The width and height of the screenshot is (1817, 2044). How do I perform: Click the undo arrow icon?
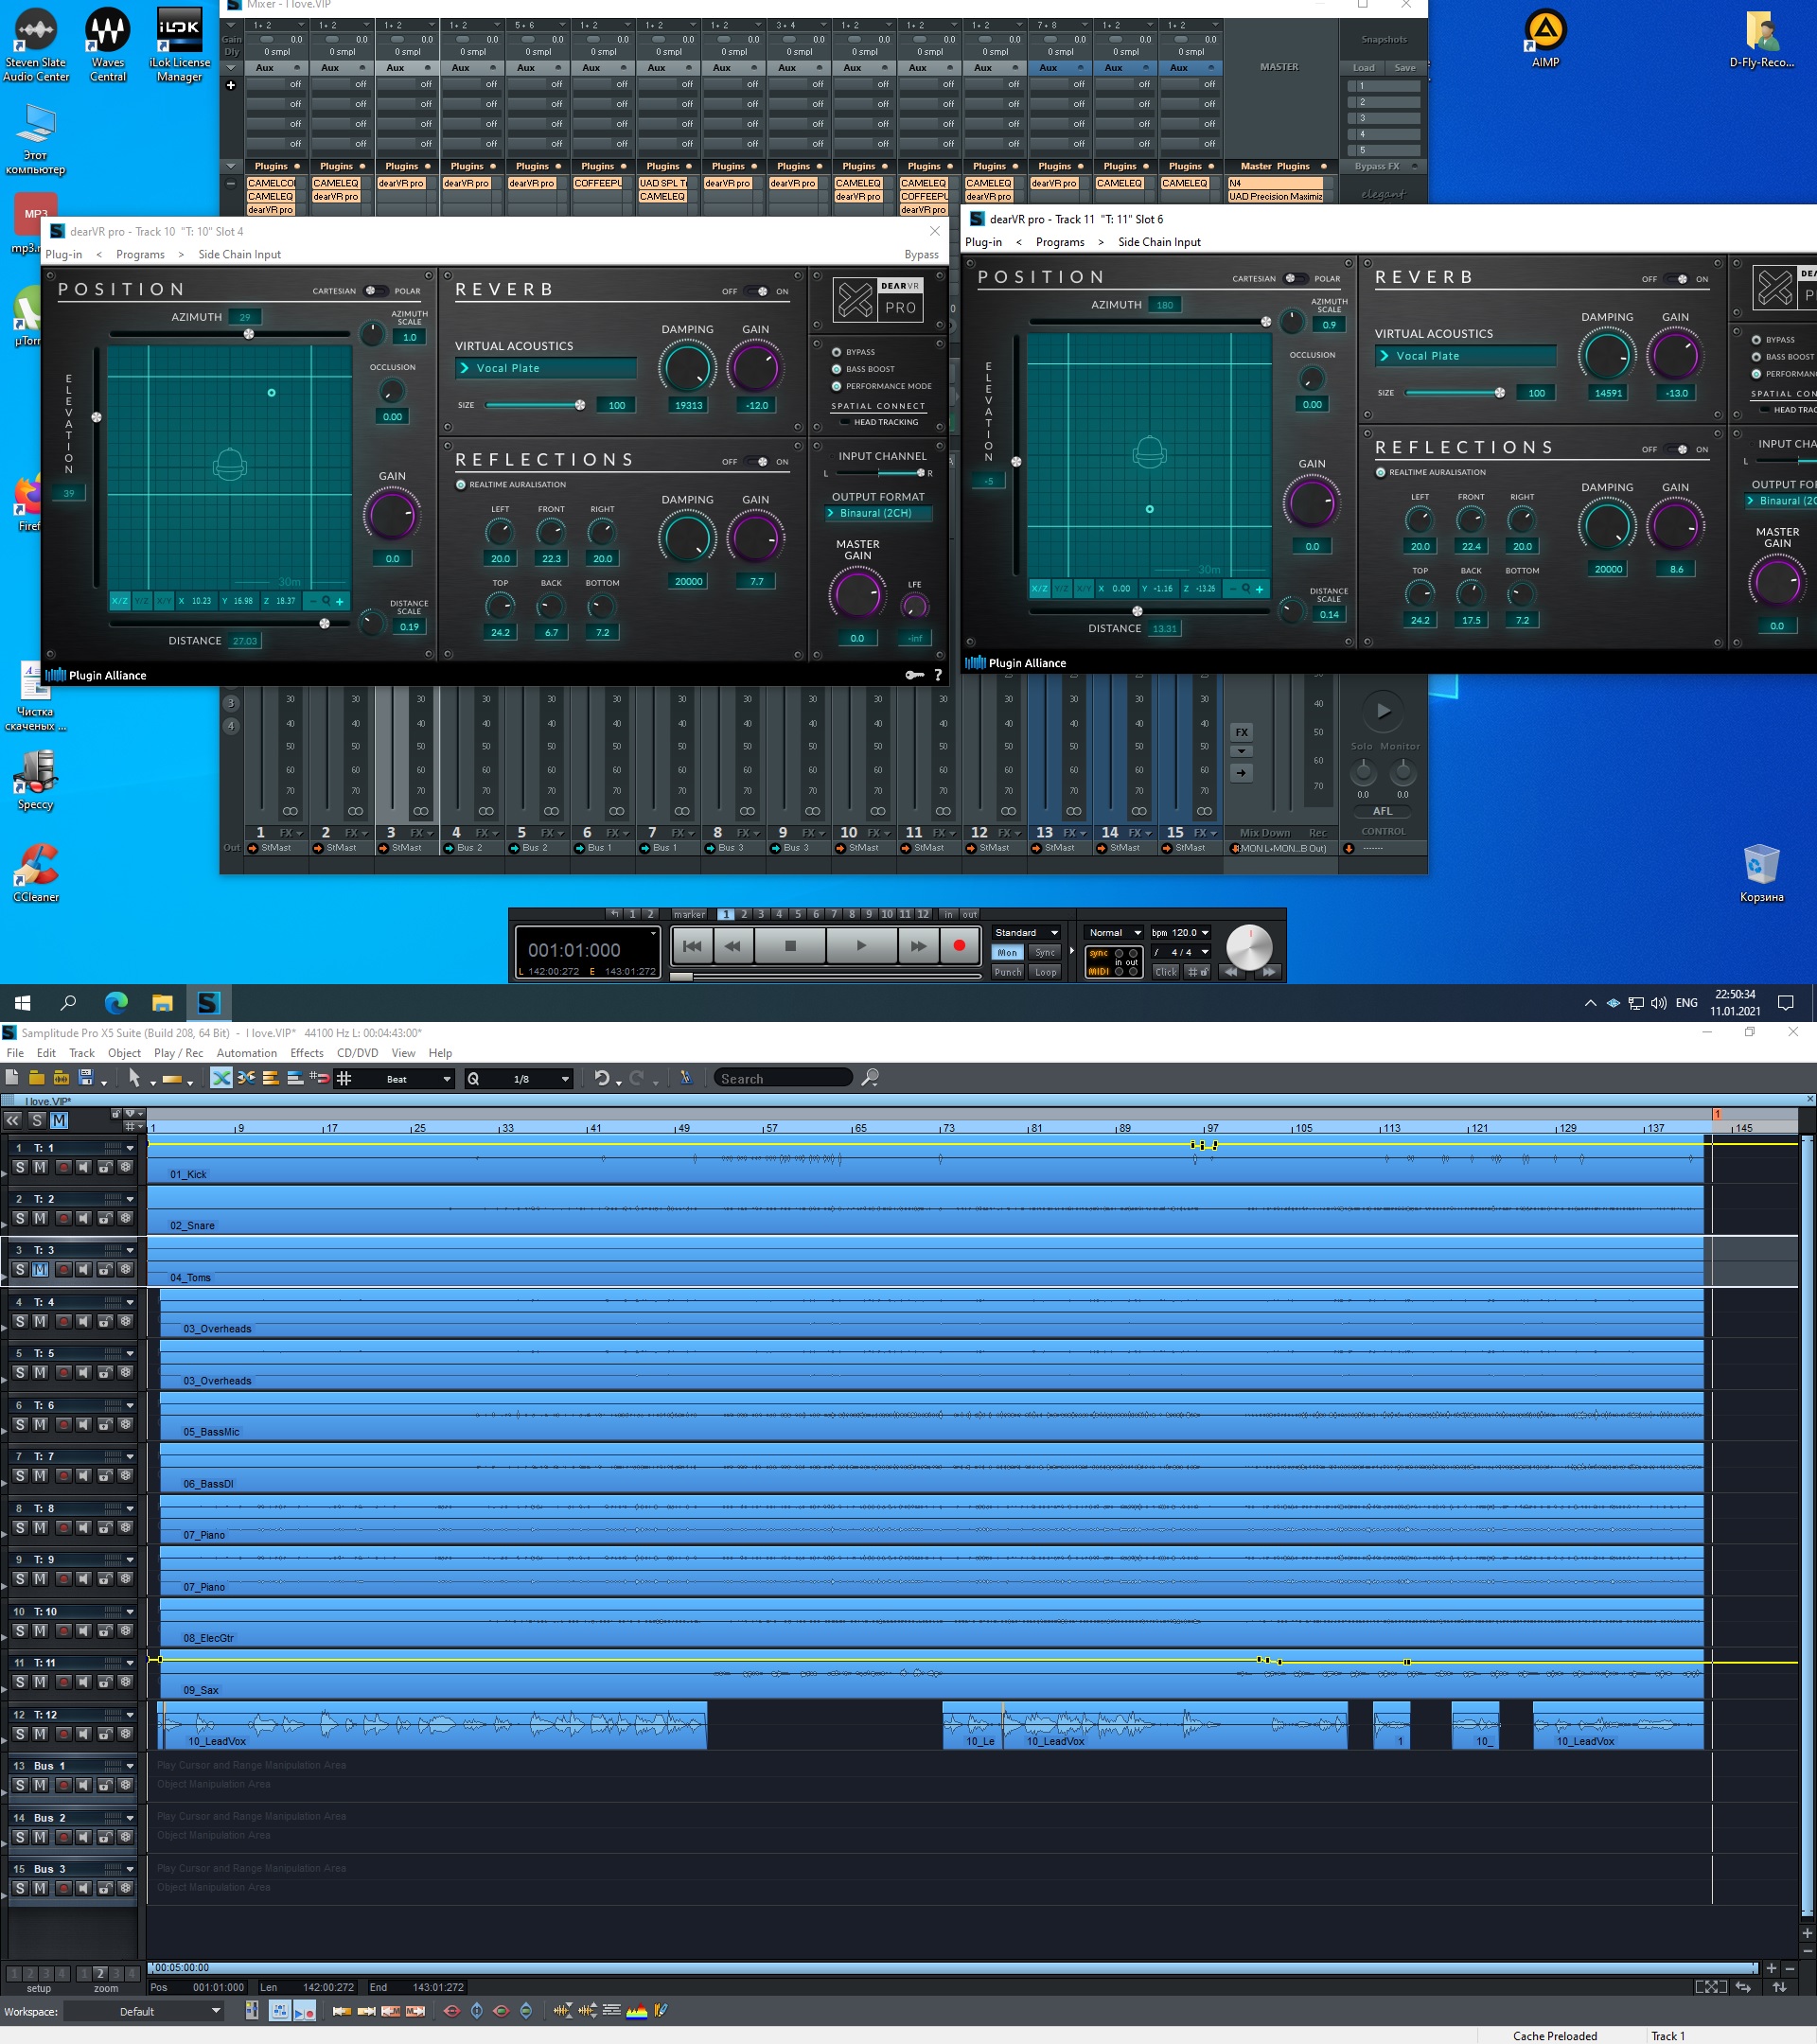pyautogui.click(x=601, y=1078)
